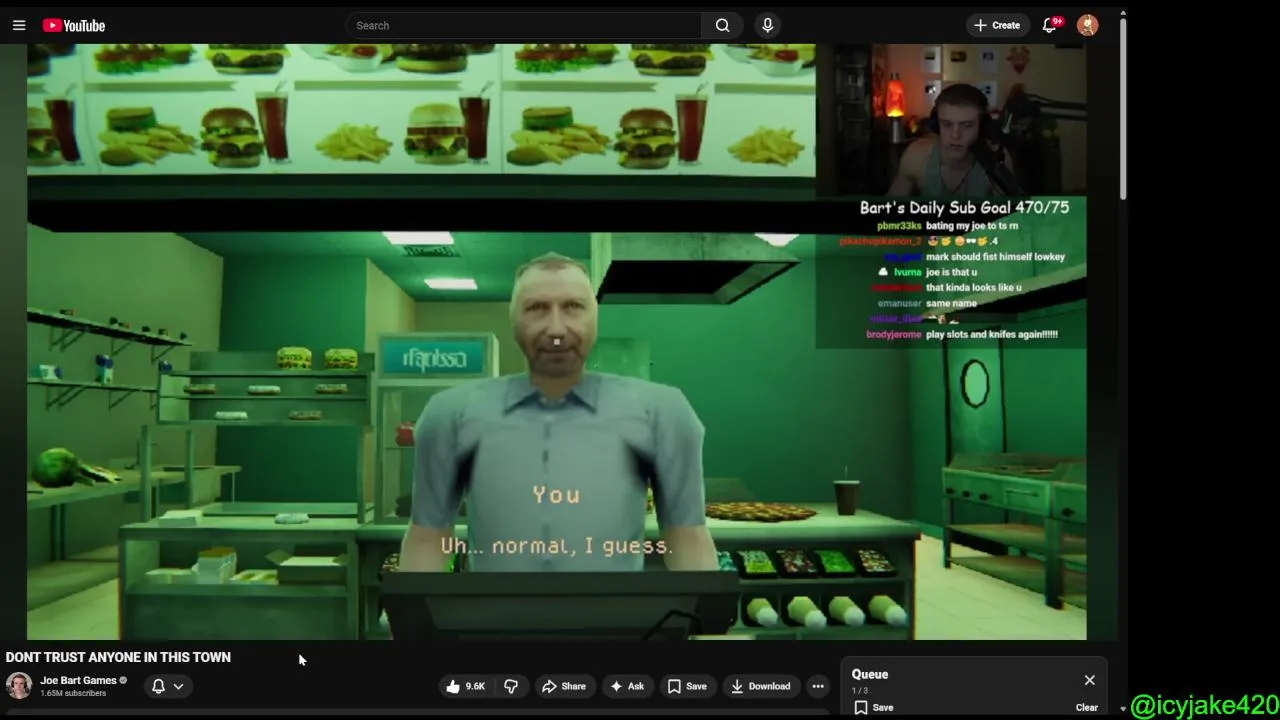The image size is (1280, 720).
Task: Click the Download button
Action: click(760, 686)
